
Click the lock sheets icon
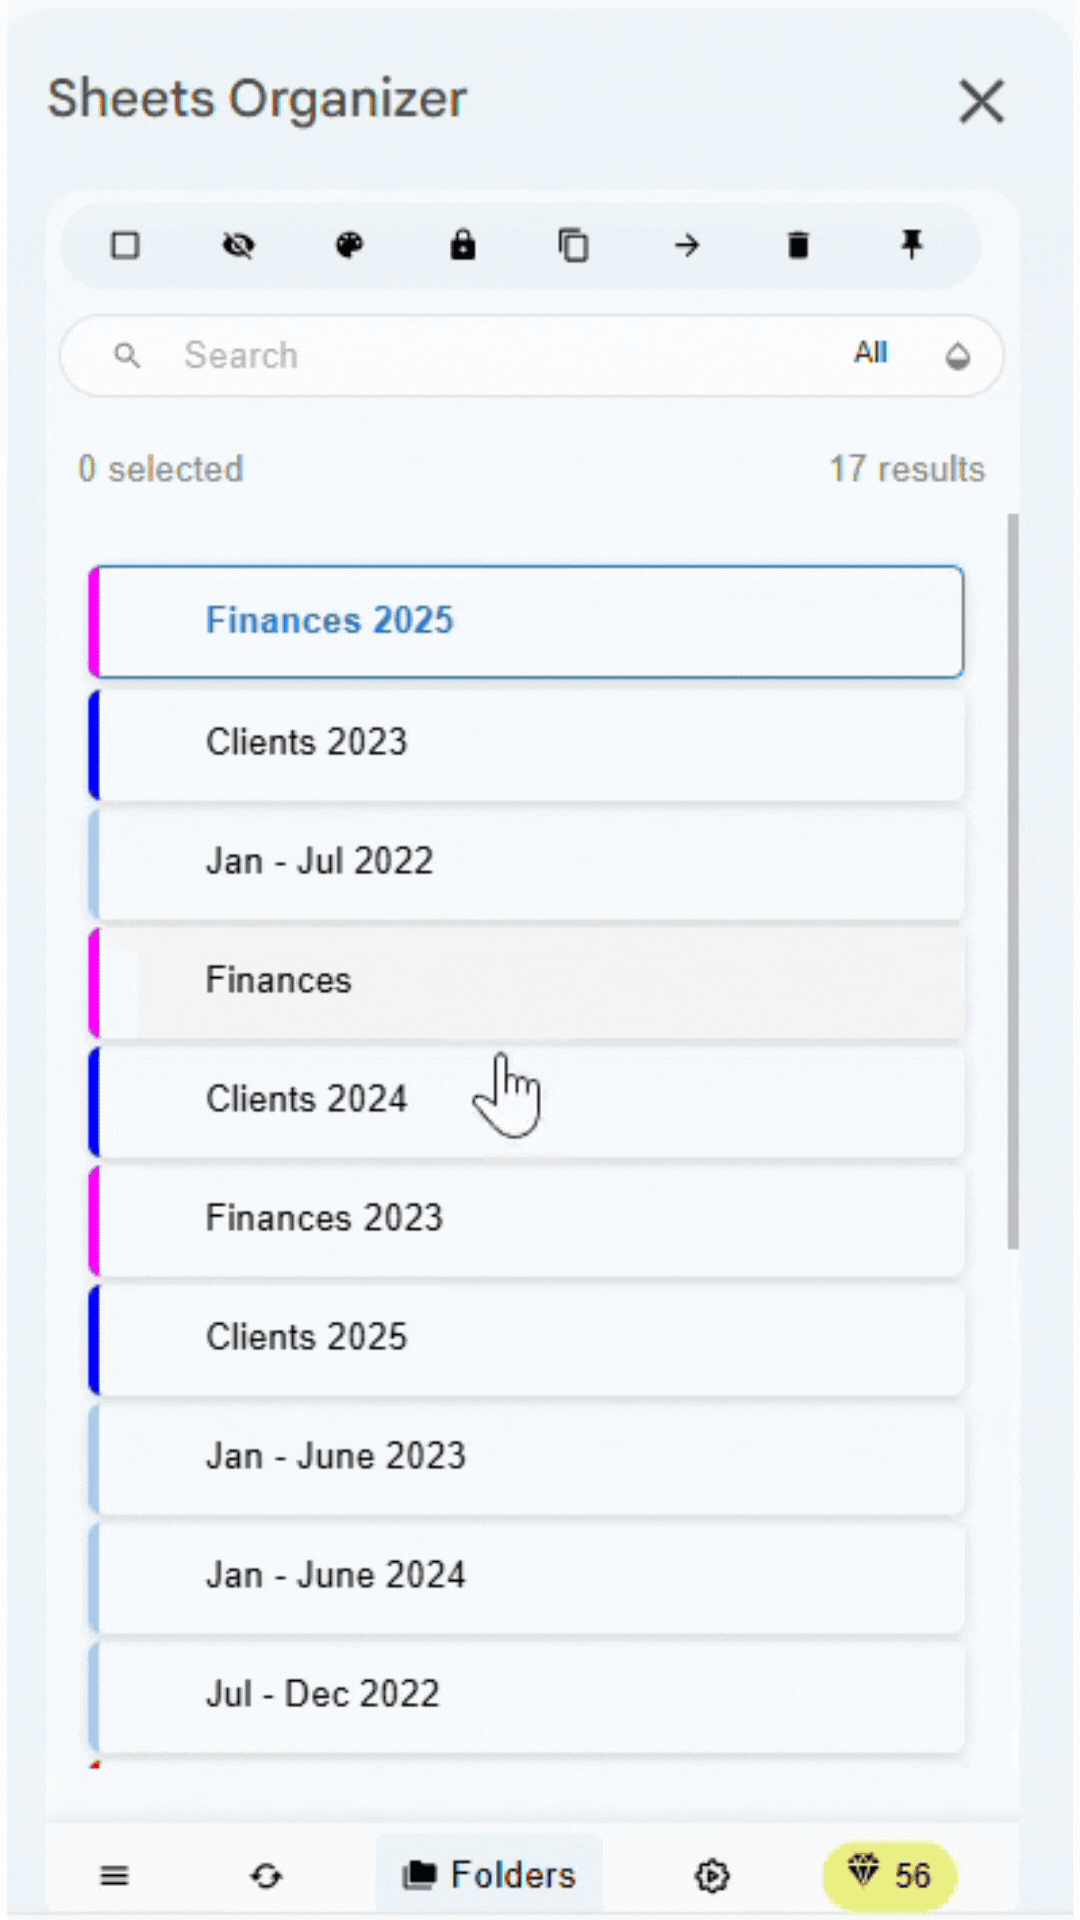[462, 245]
